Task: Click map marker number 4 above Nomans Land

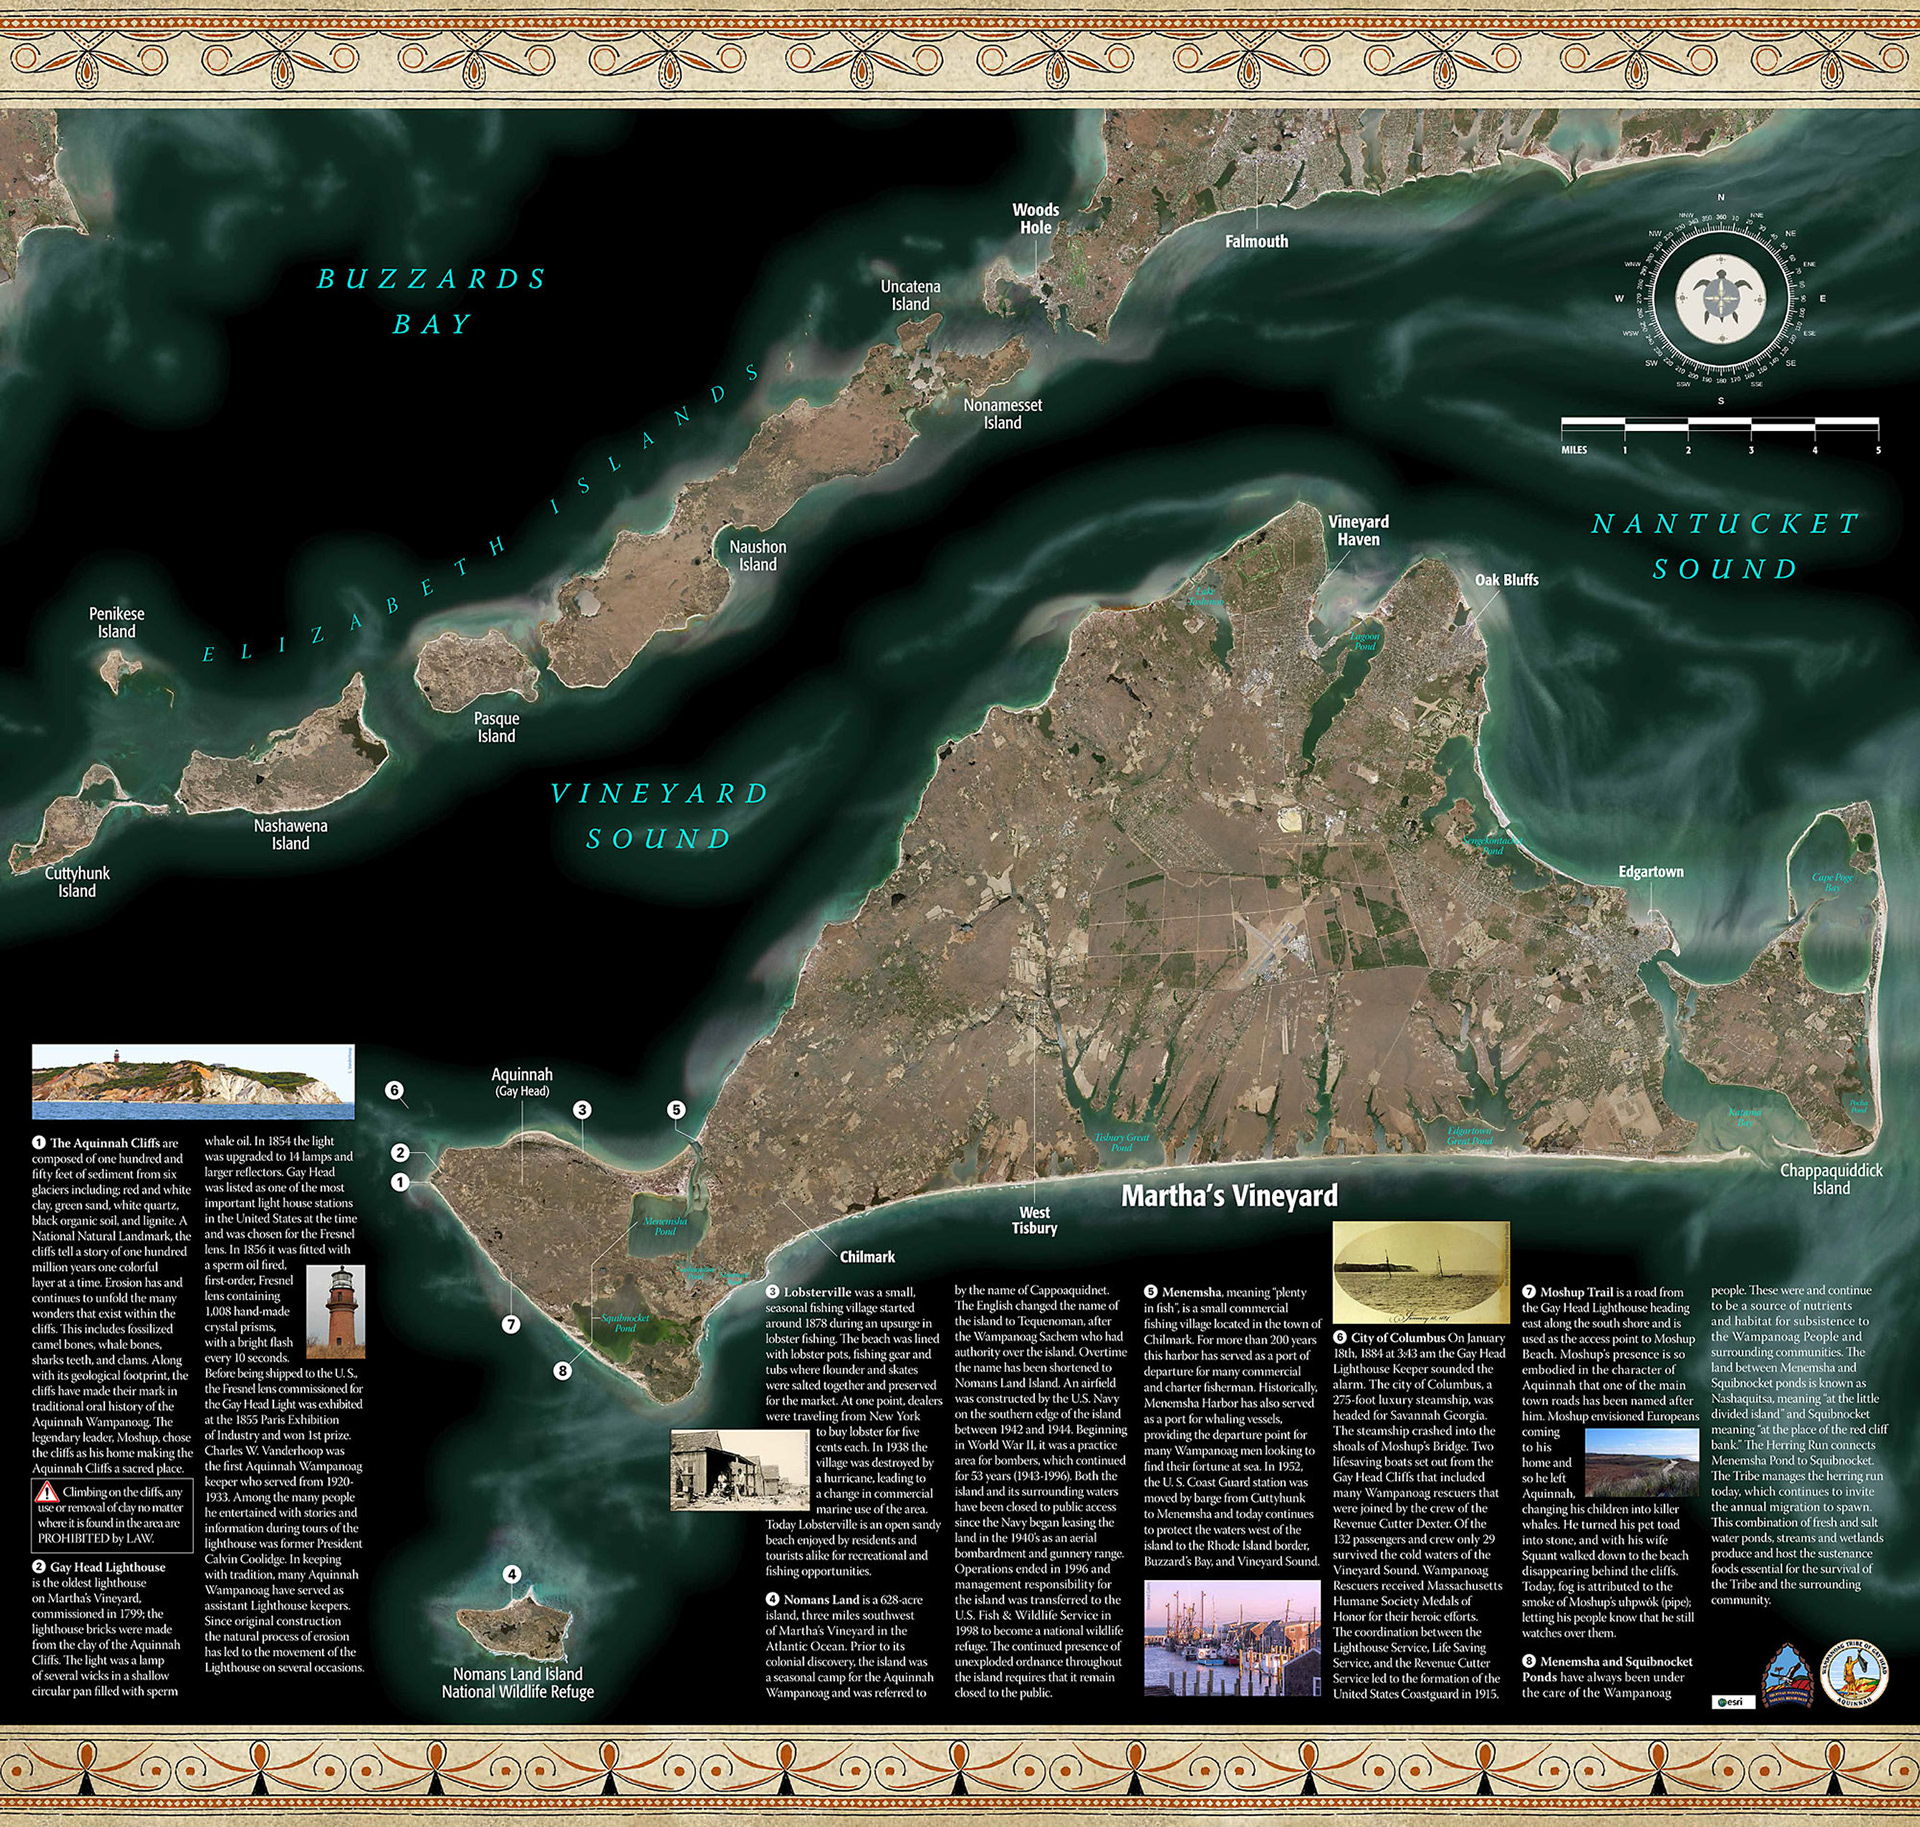Action: coord(511,1574)
